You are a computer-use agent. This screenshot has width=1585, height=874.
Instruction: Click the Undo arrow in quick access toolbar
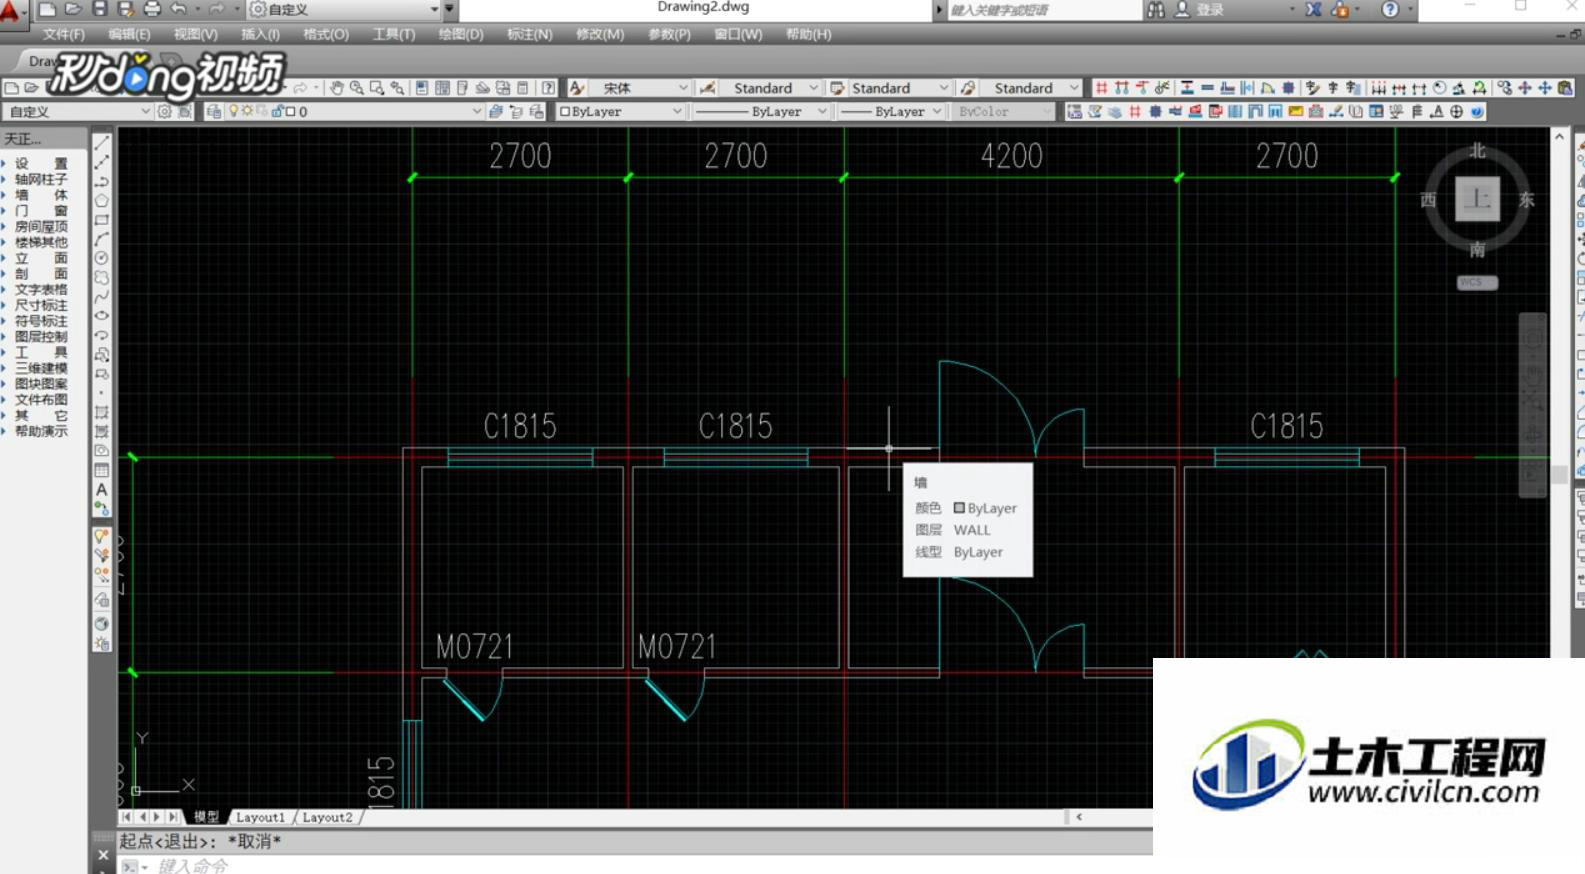click(x=178, y=9)
